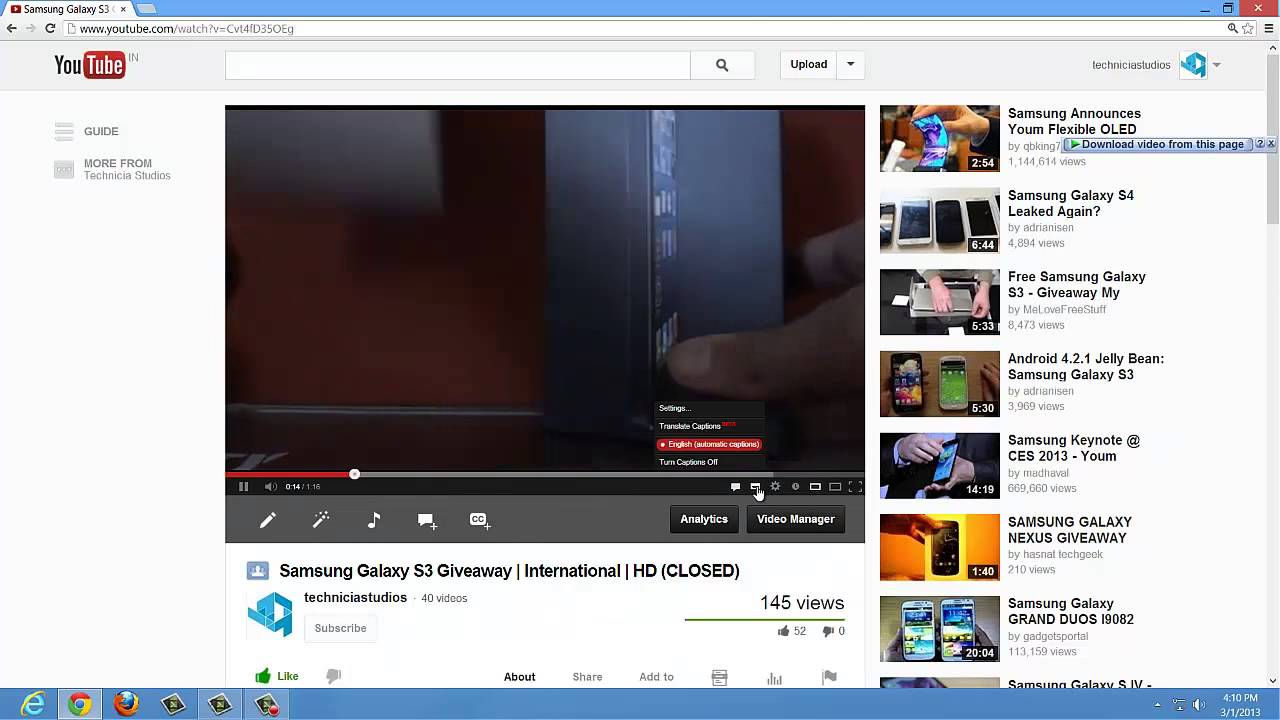Open the transcript icon below video
The height and width of the screenshot is (720, 1280).
tap(719, 677)
